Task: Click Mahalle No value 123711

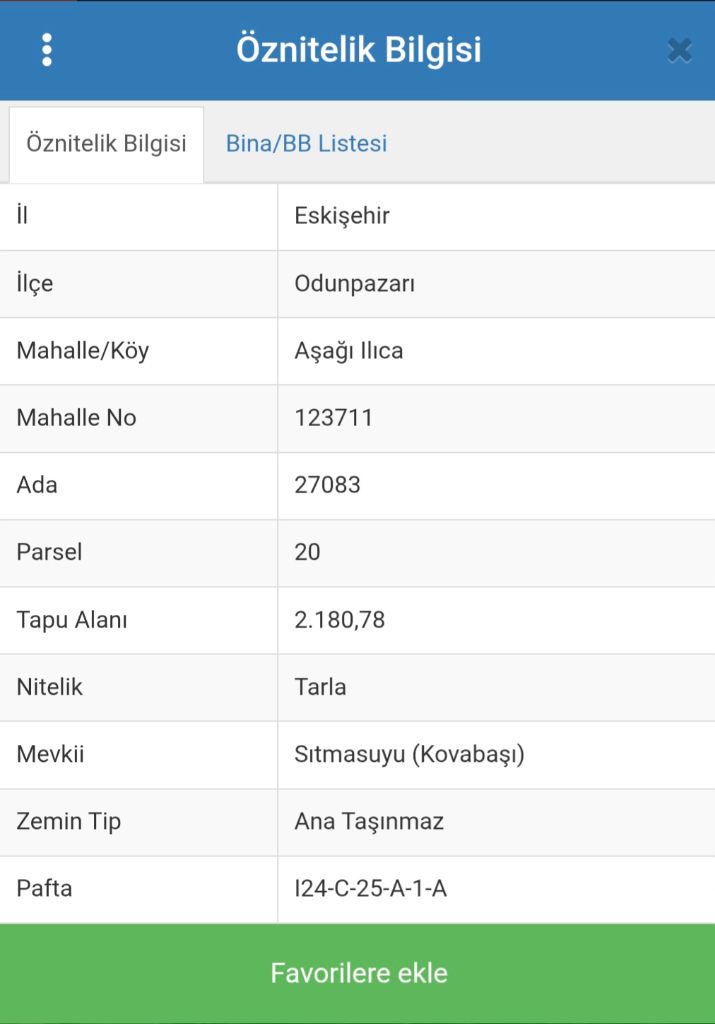Action: click(x=334, y=418)
